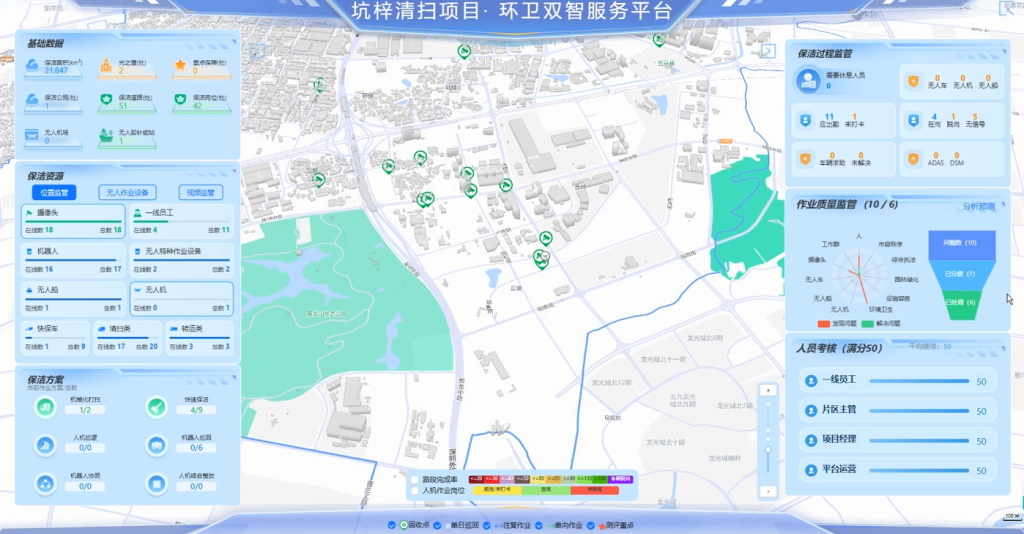Enable the 人机作业岗位 checkbox
Viewport: 1024px width, 534px height.
click(x=415, y=490)
